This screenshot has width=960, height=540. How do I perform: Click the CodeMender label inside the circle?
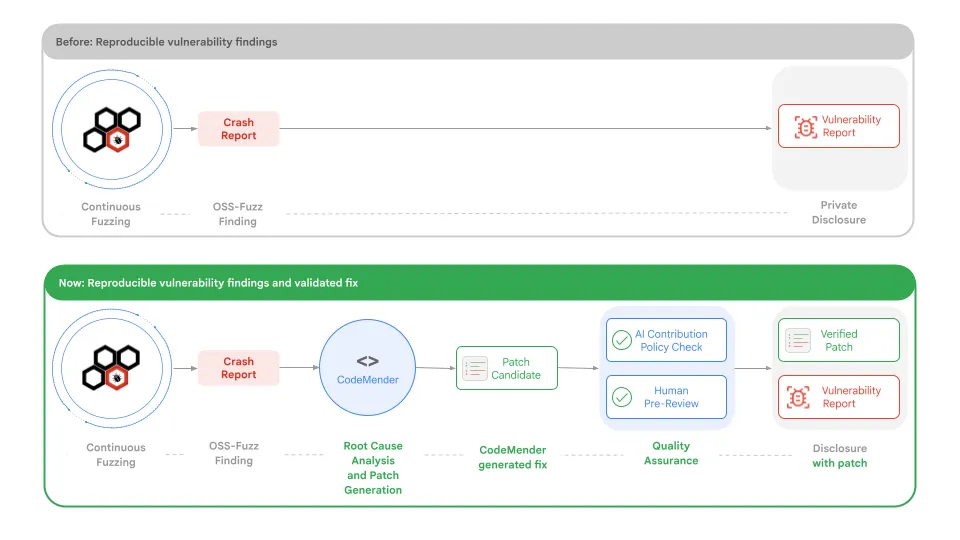[367, 380]
